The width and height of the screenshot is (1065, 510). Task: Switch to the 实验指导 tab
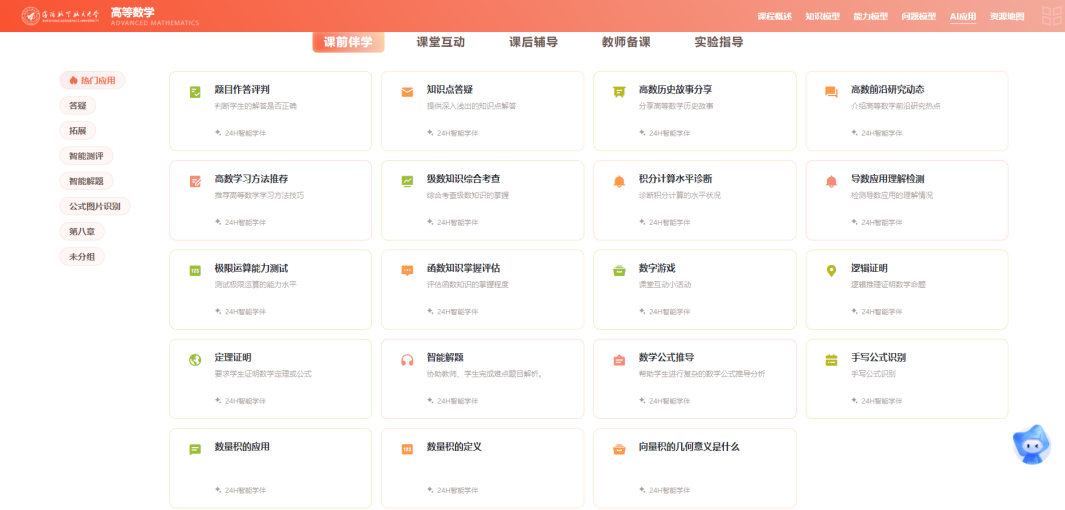pyautogui.click(x=719, y=42)
